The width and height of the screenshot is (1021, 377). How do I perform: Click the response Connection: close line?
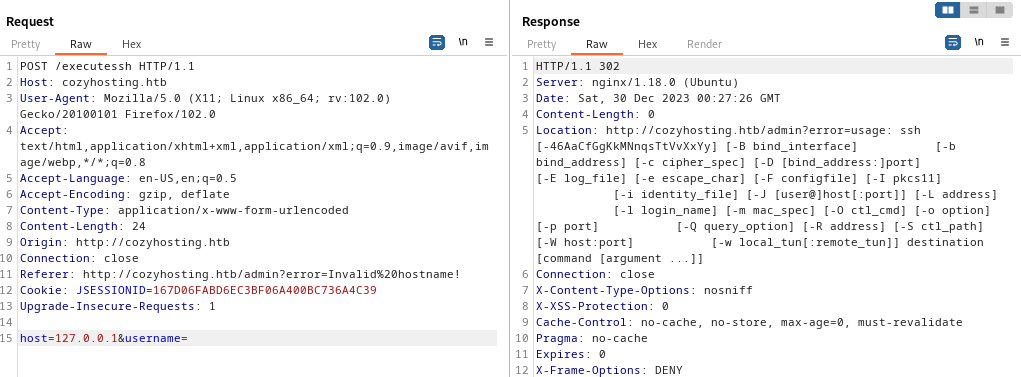pos(595,274)
